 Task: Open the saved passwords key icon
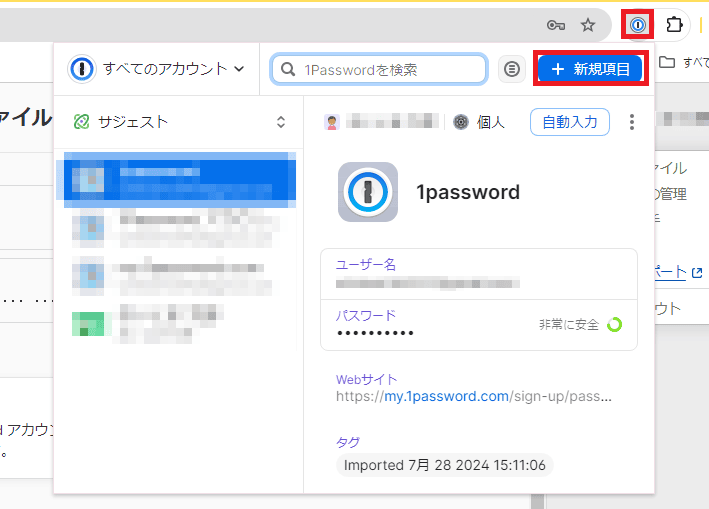(x=556, y=25)
